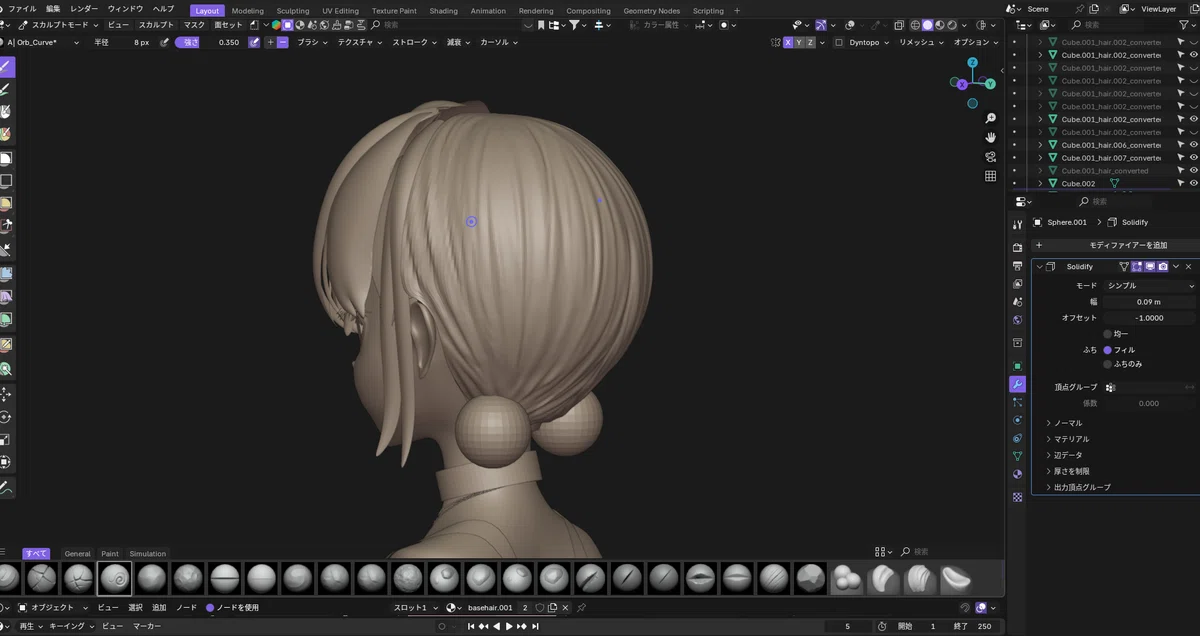Switch to the Sculpting workspace tab
Screen dimensions: 1200x636
pyautogui.click(x=293, y=11)
